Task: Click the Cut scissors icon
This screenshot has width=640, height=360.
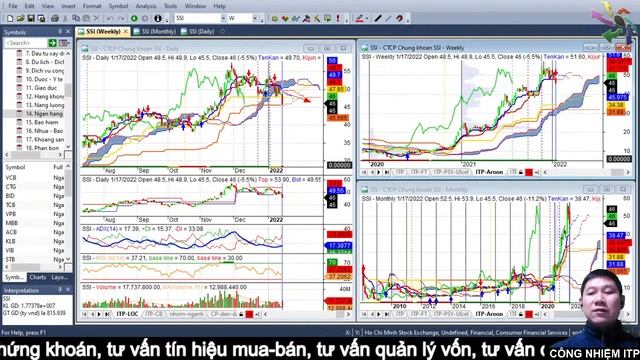Action: click(x=65, y=18)
